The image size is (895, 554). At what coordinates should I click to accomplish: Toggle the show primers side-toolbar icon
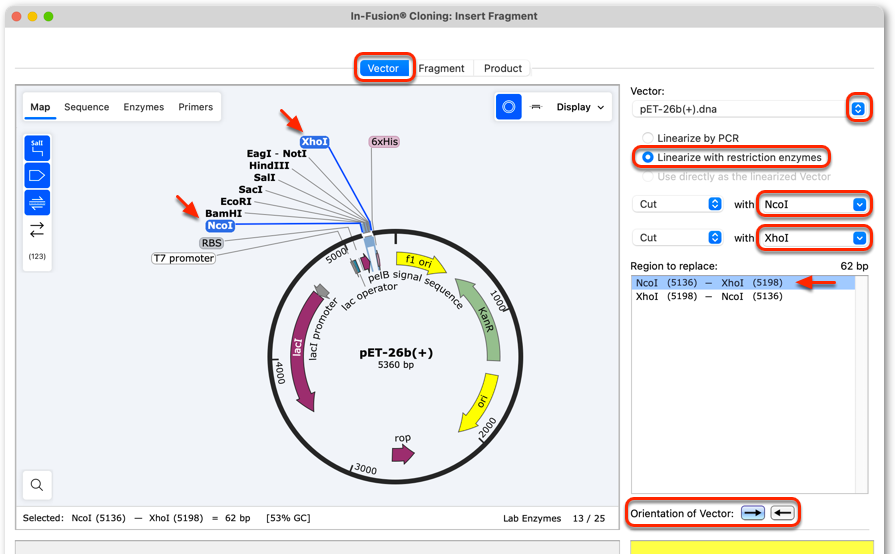click(37, 203)
